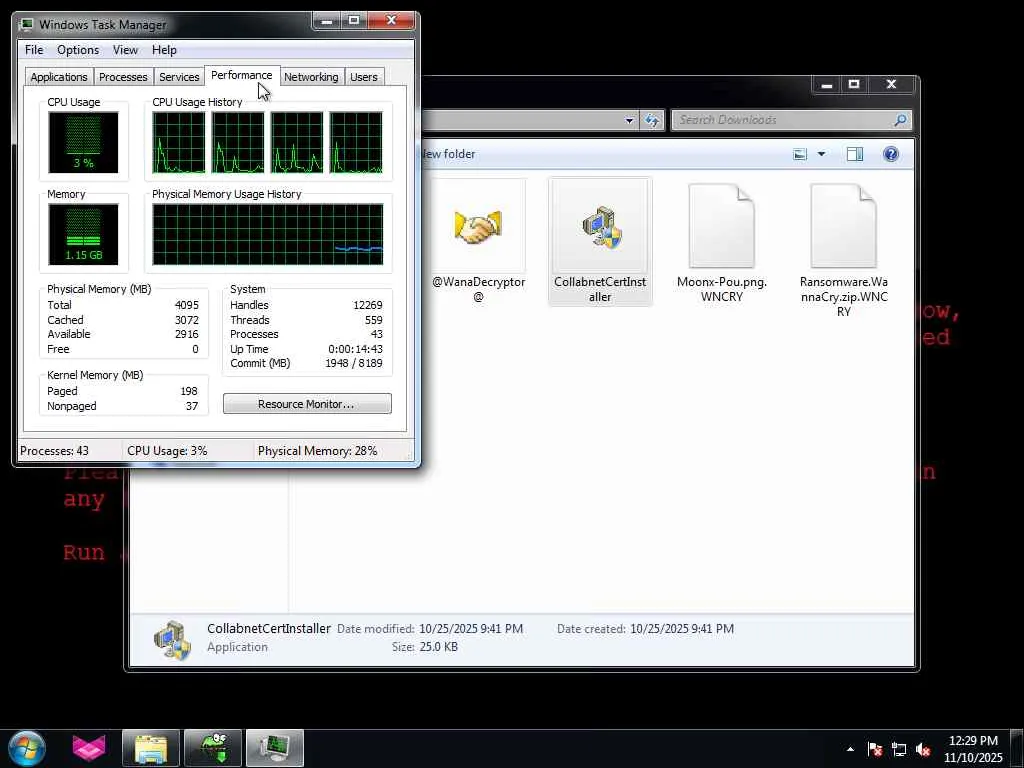The image size is (1024, 768).
Task: Click the Paged kernel memory value 198
Action: click(x=189, y=391)
